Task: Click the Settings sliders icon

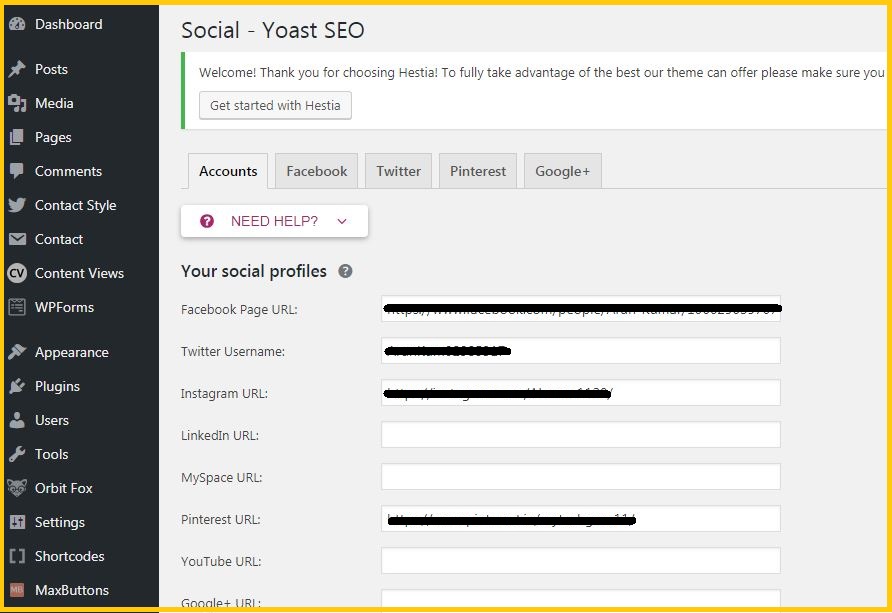Action: pyautogui.click(x=17, y=521)
